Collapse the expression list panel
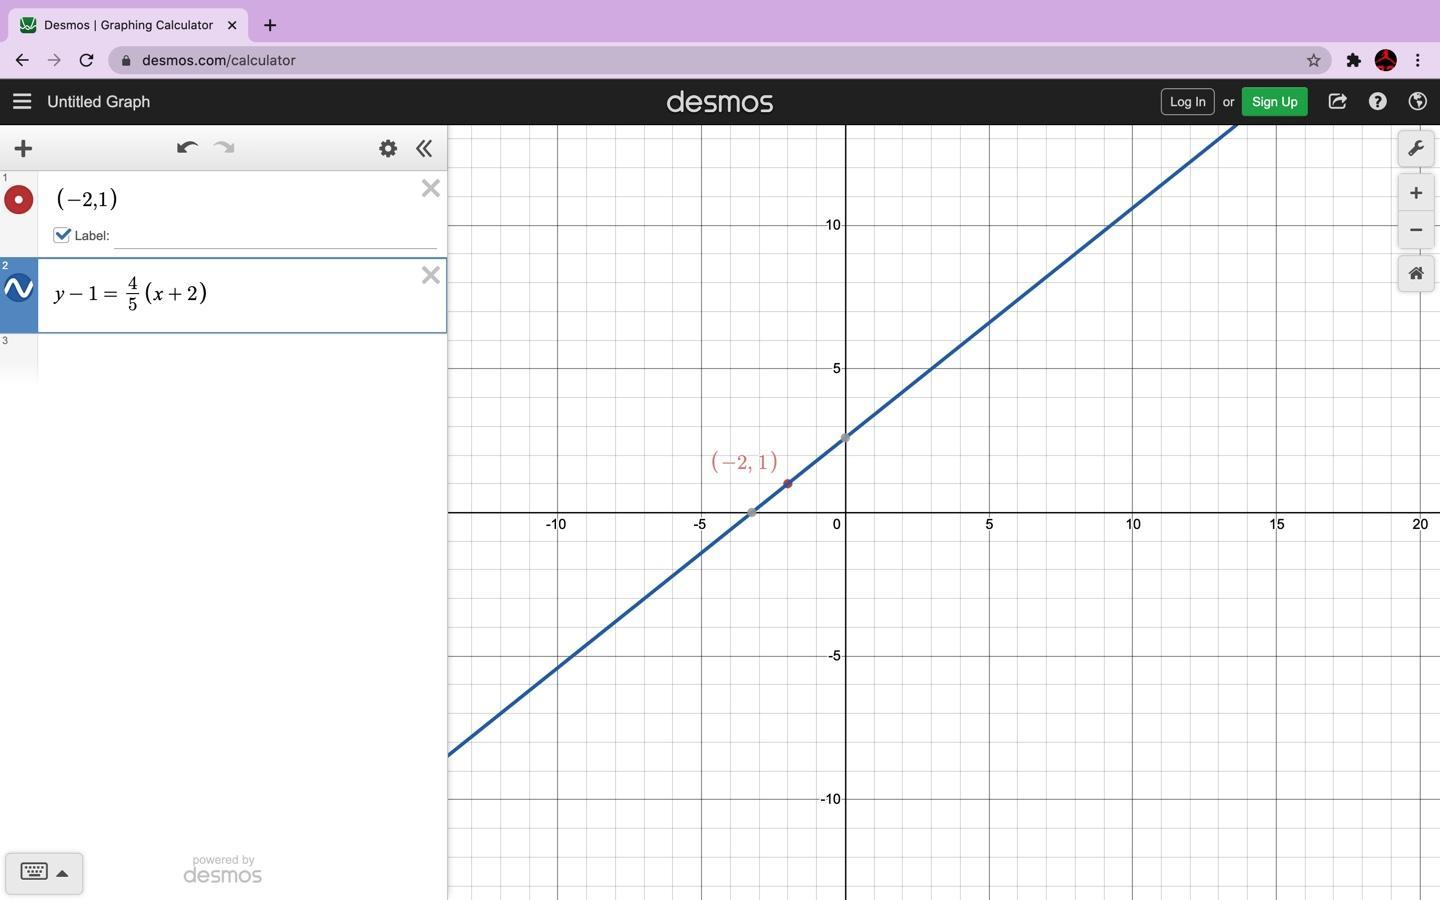The width and height of the screenshot is (1440, 900). tap(424, 149)
